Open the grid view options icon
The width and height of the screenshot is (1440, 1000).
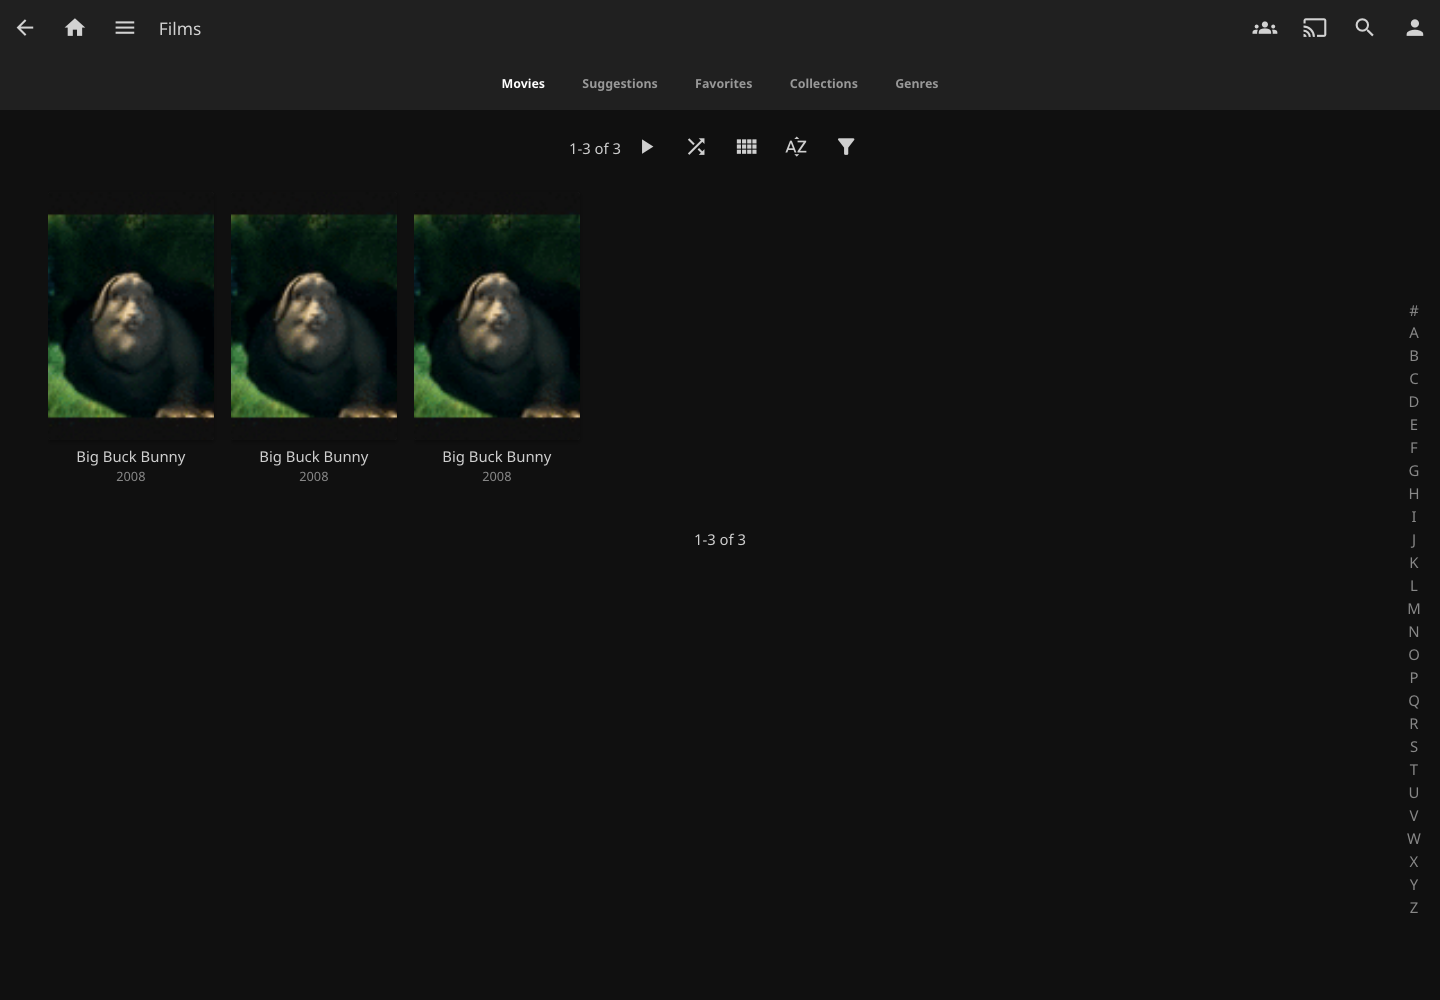pyautogui.click(x=747, y=147)
